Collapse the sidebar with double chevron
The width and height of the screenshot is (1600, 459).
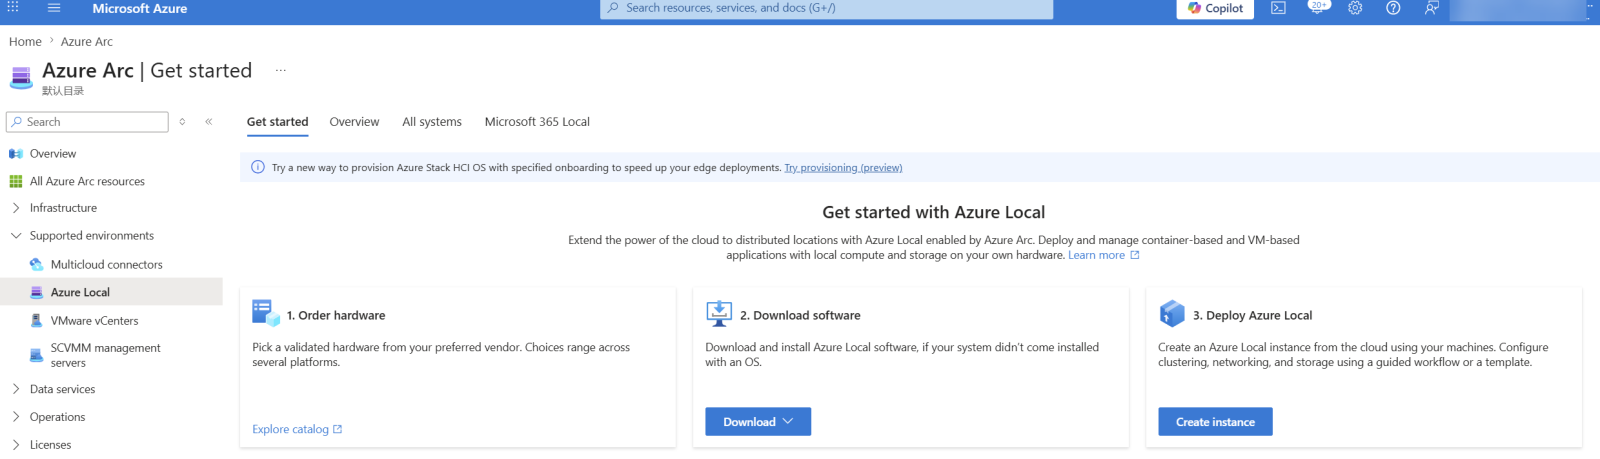(x=209, y=122)
